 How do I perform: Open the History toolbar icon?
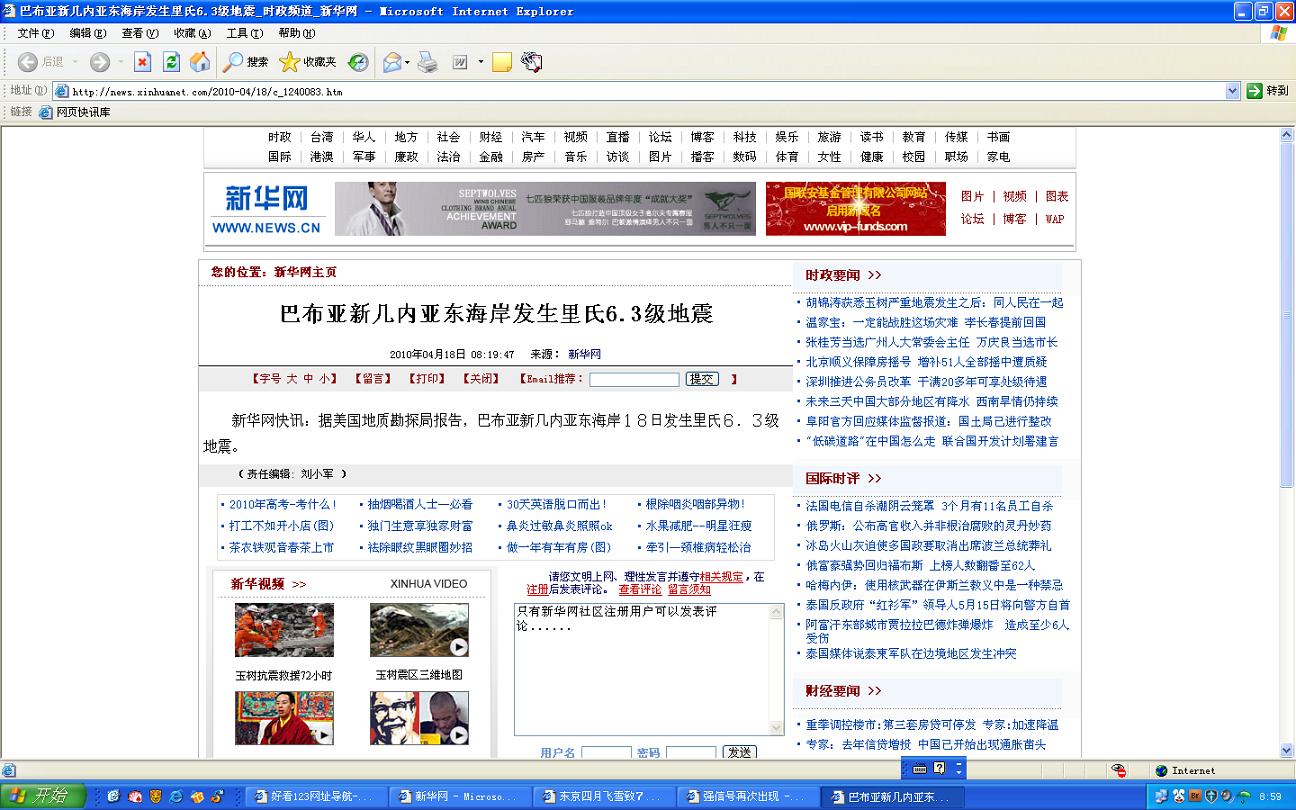[358, 62]
